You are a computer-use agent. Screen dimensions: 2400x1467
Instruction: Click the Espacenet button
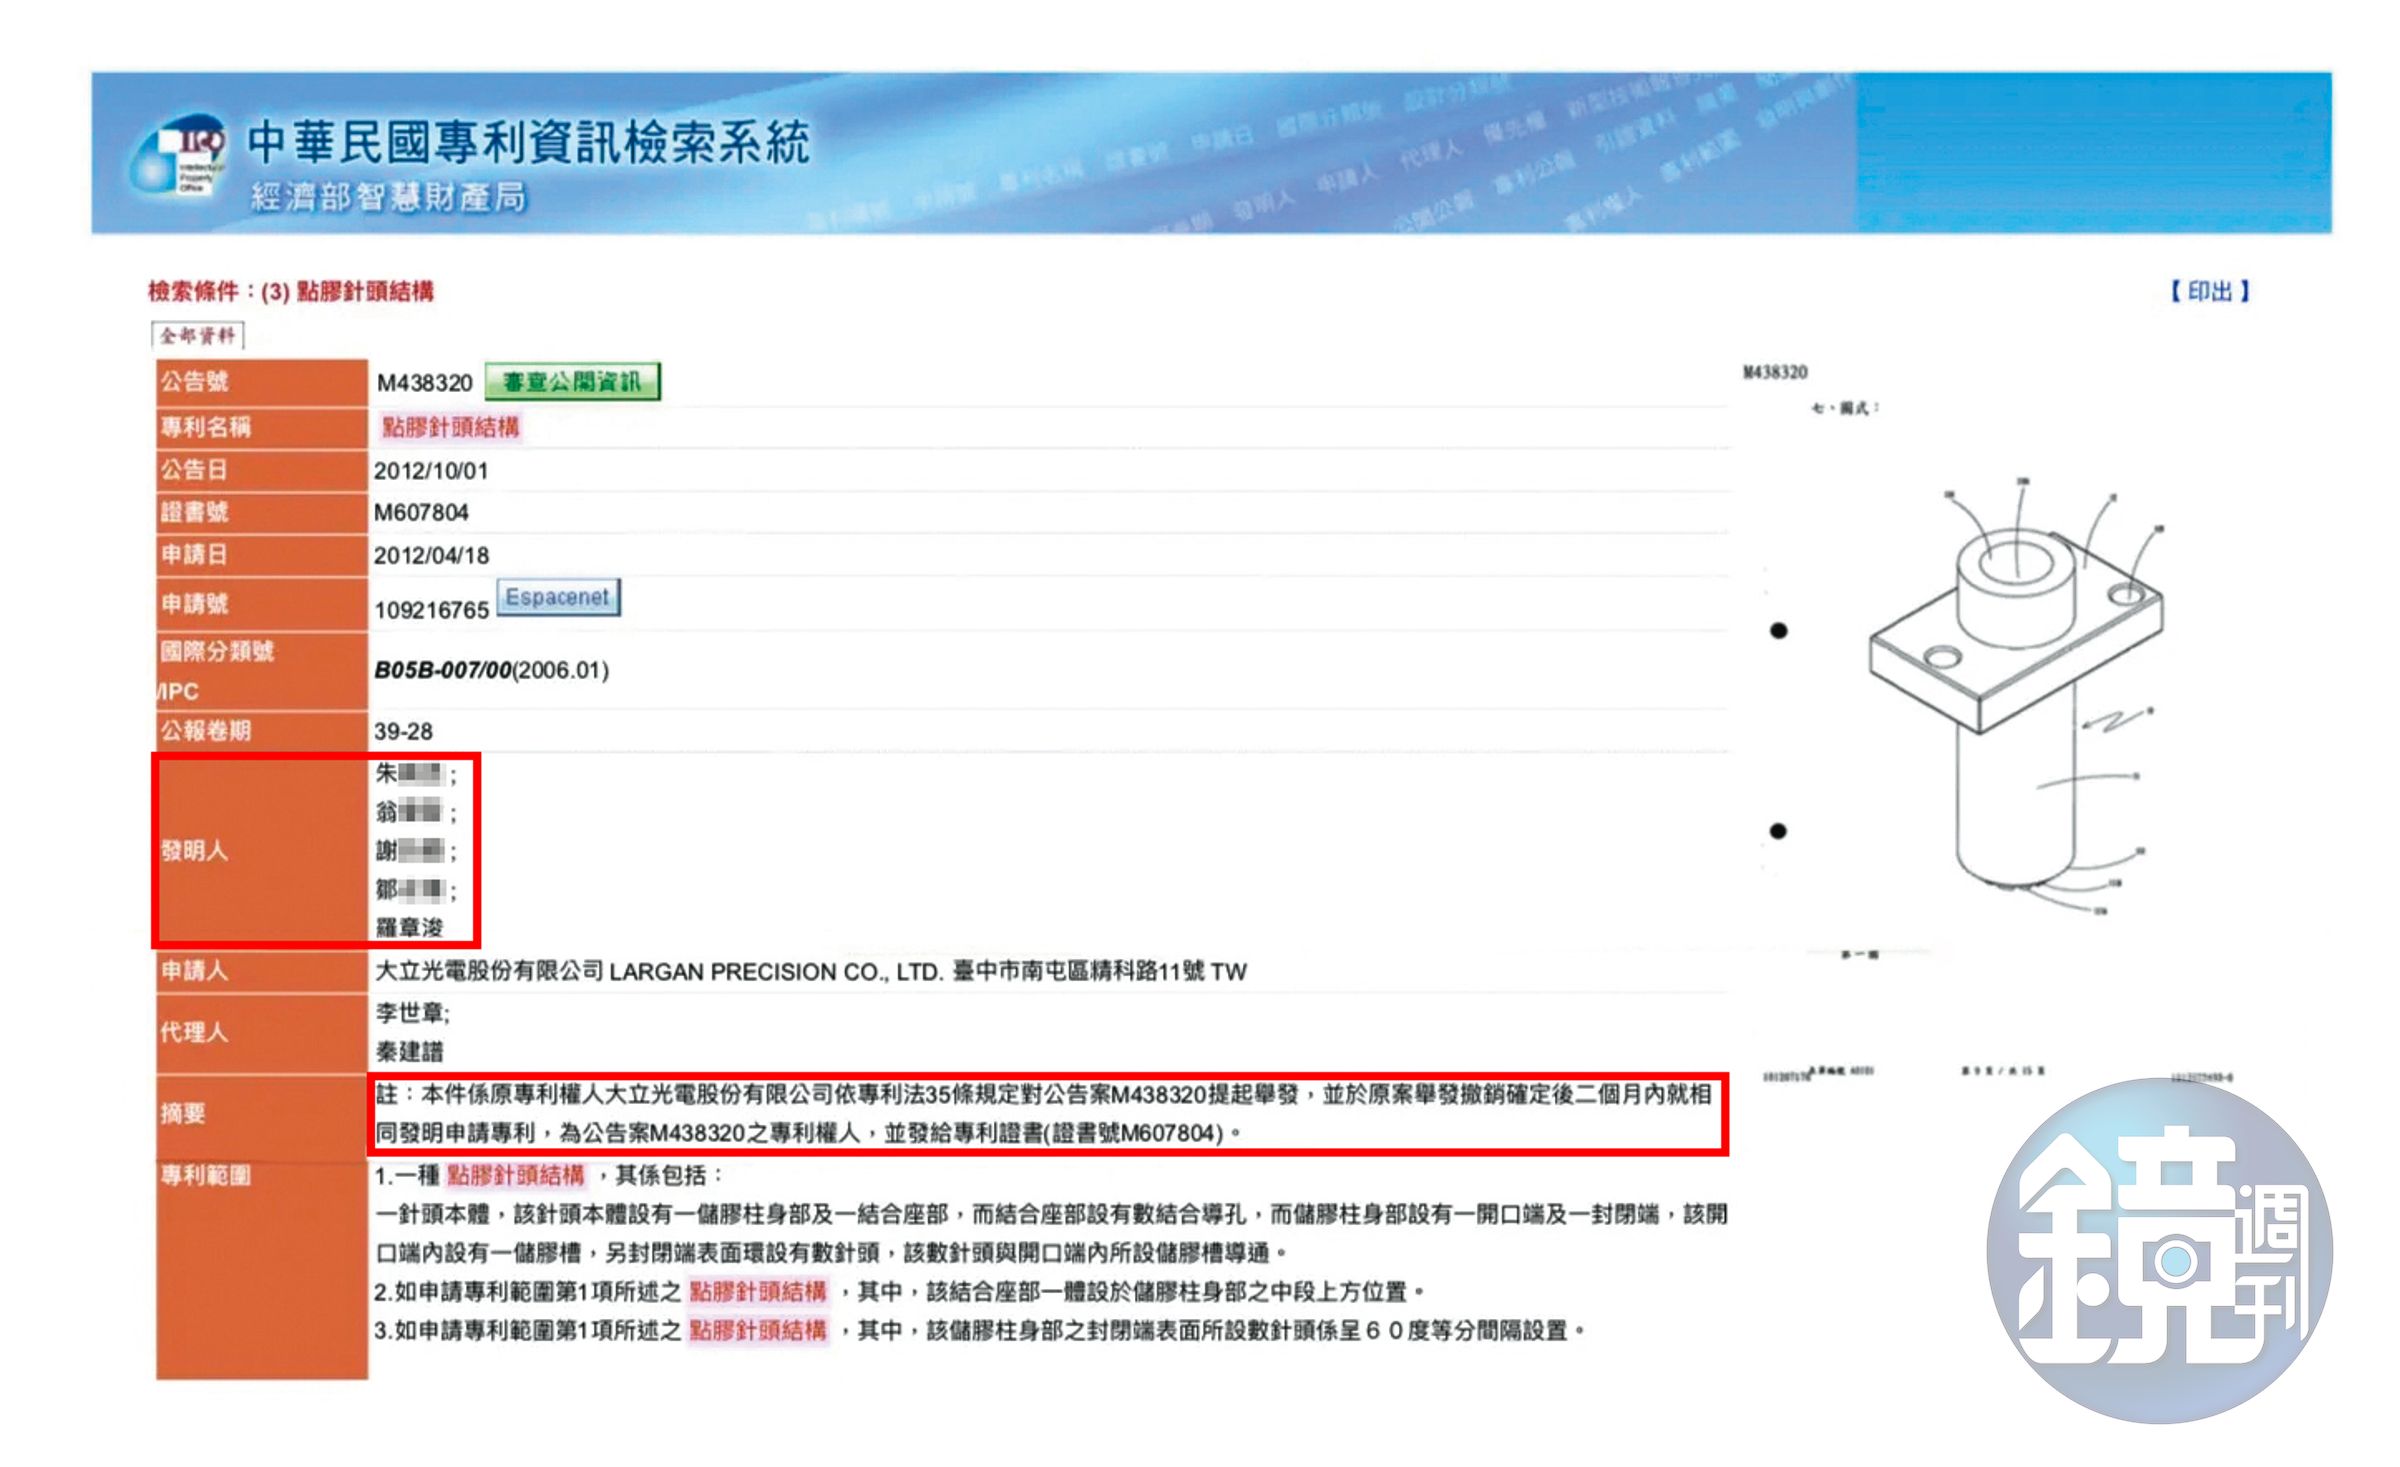[x=558, y=597]
